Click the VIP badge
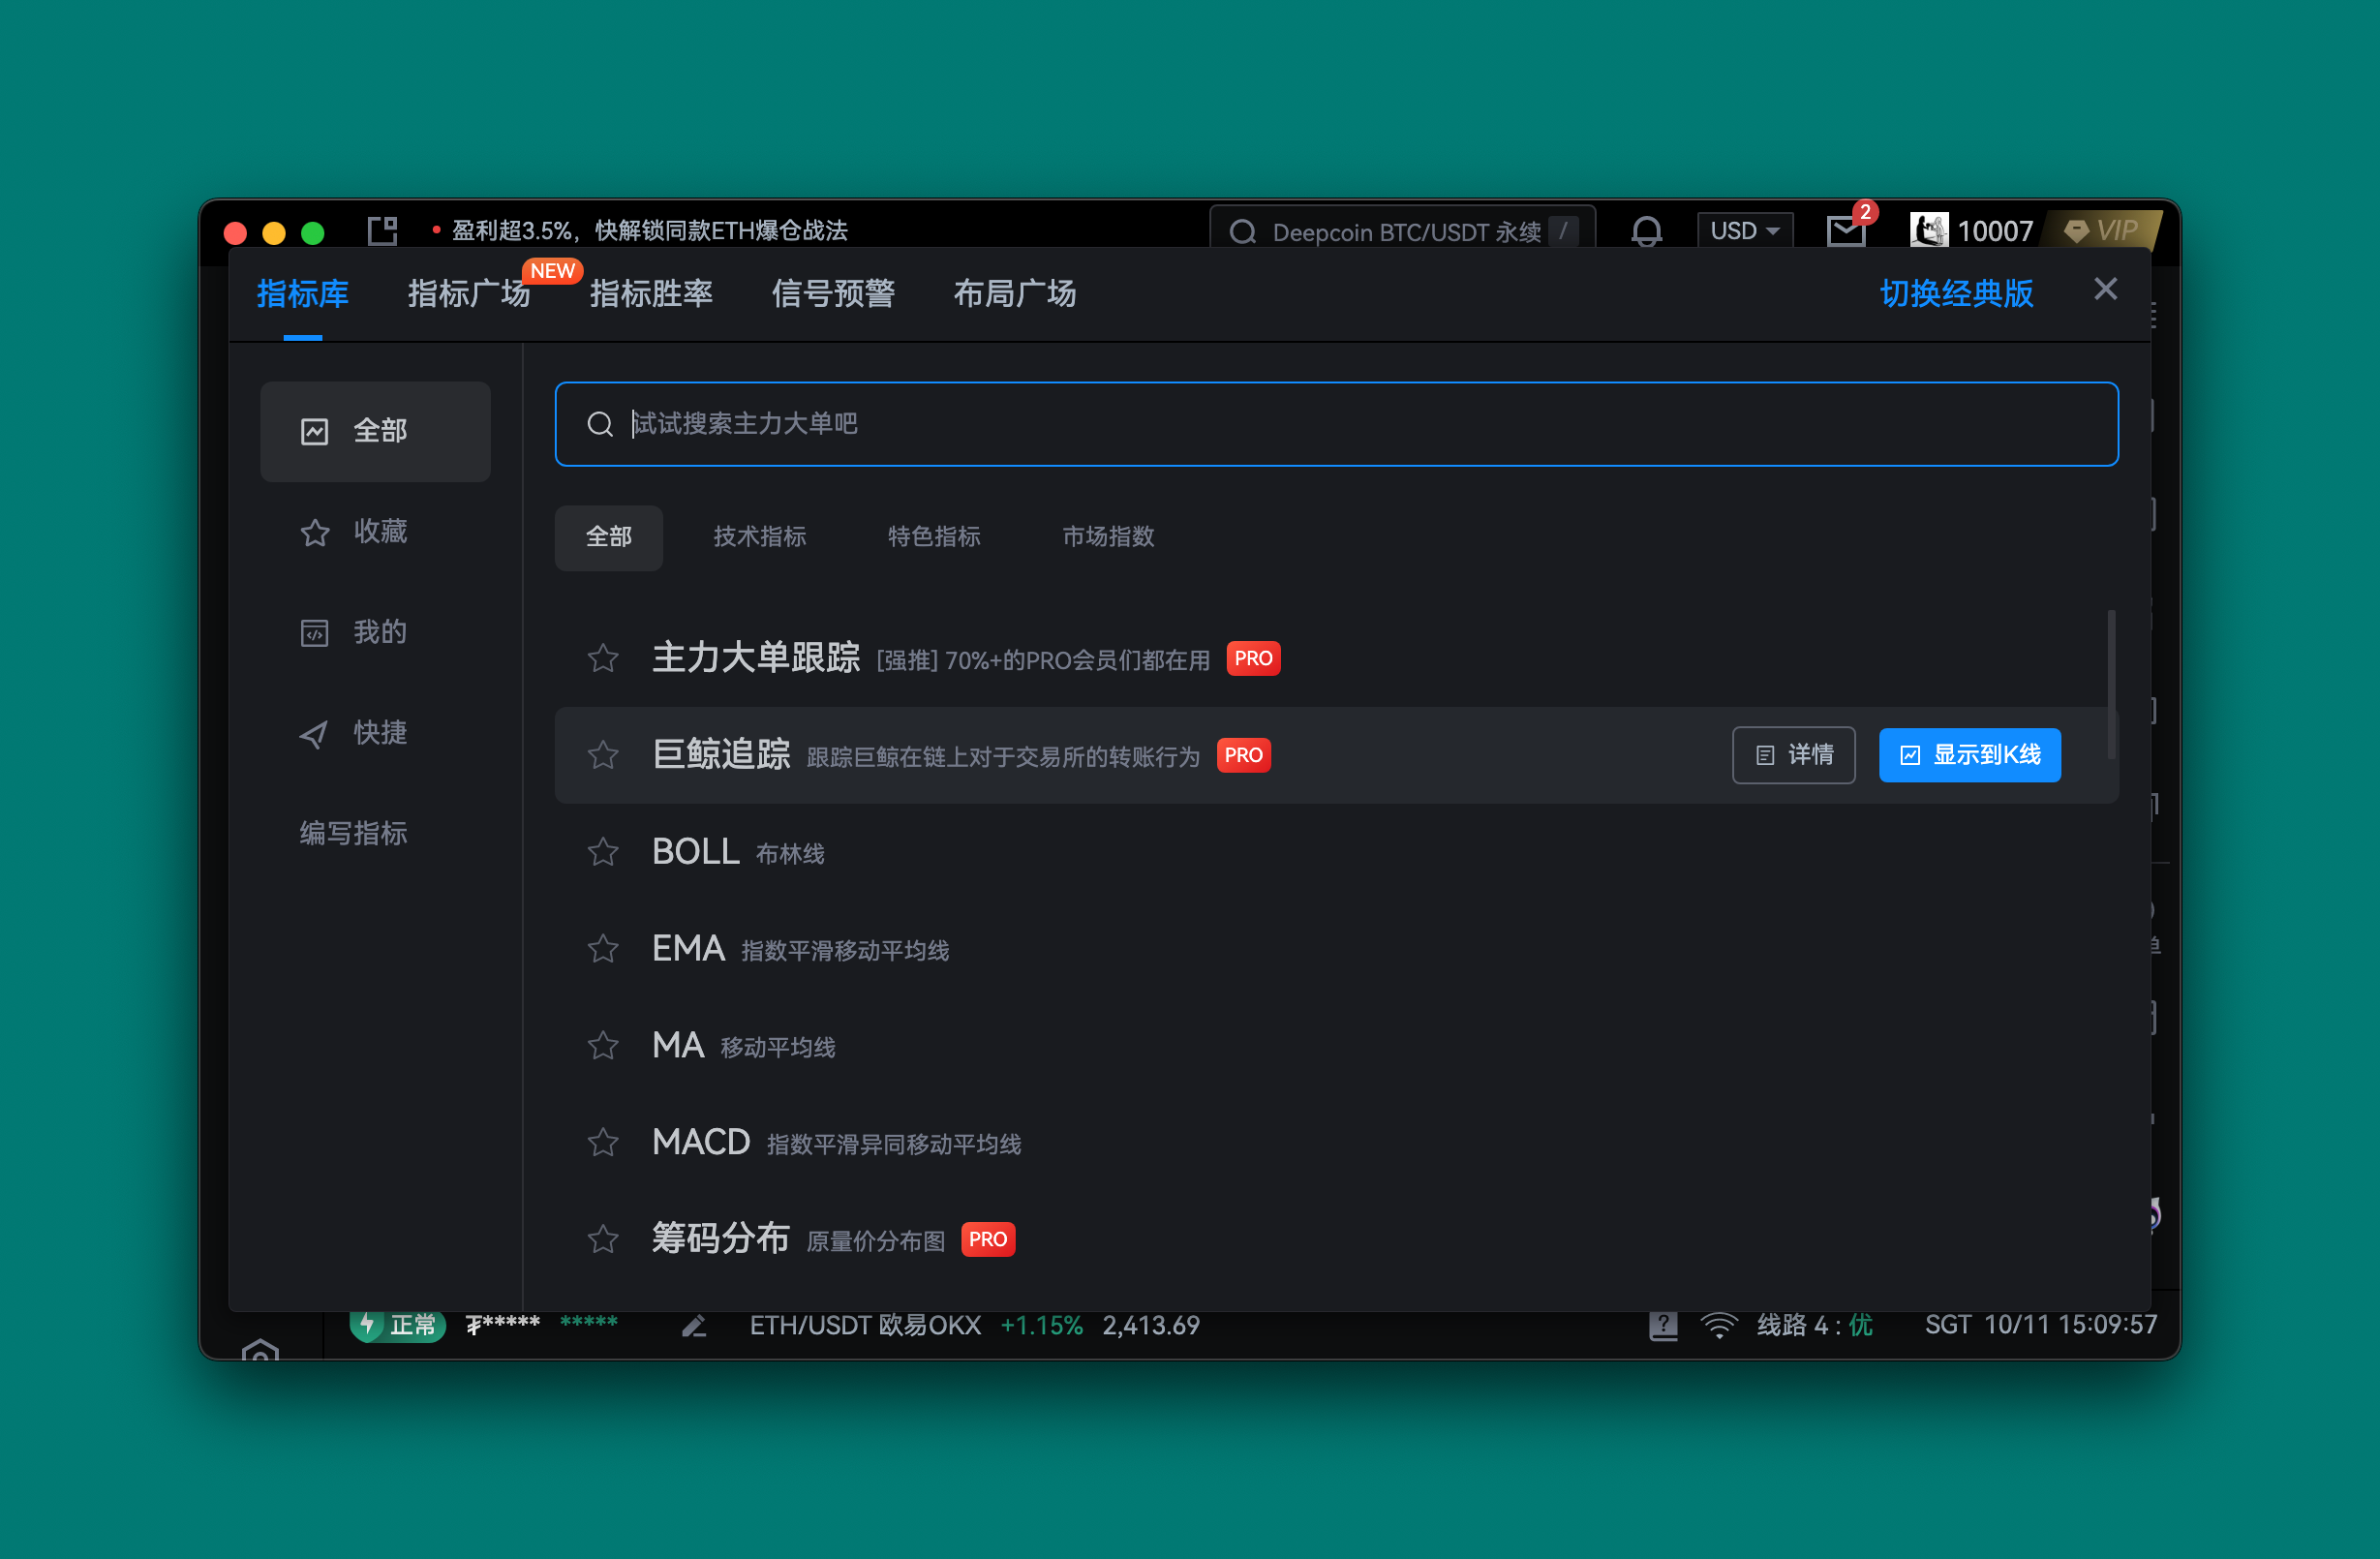2380x1559 pixels. (x=2103, y=231)
